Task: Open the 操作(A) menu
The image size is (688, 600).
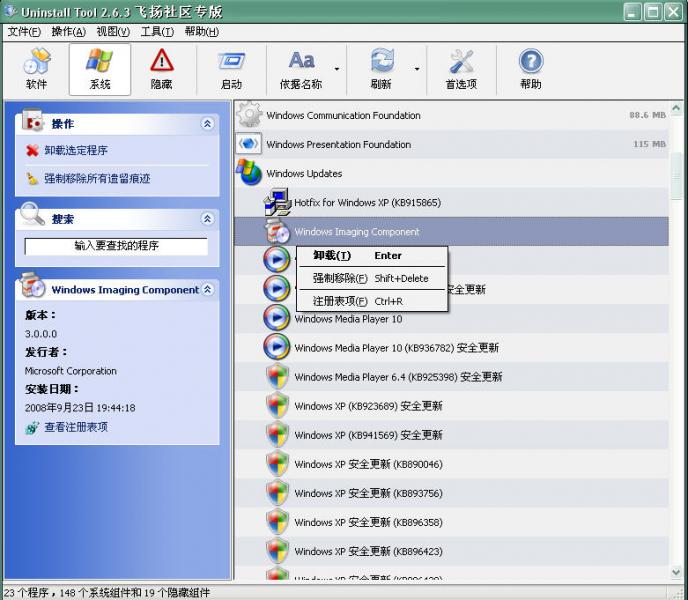Action: [68, 32]
